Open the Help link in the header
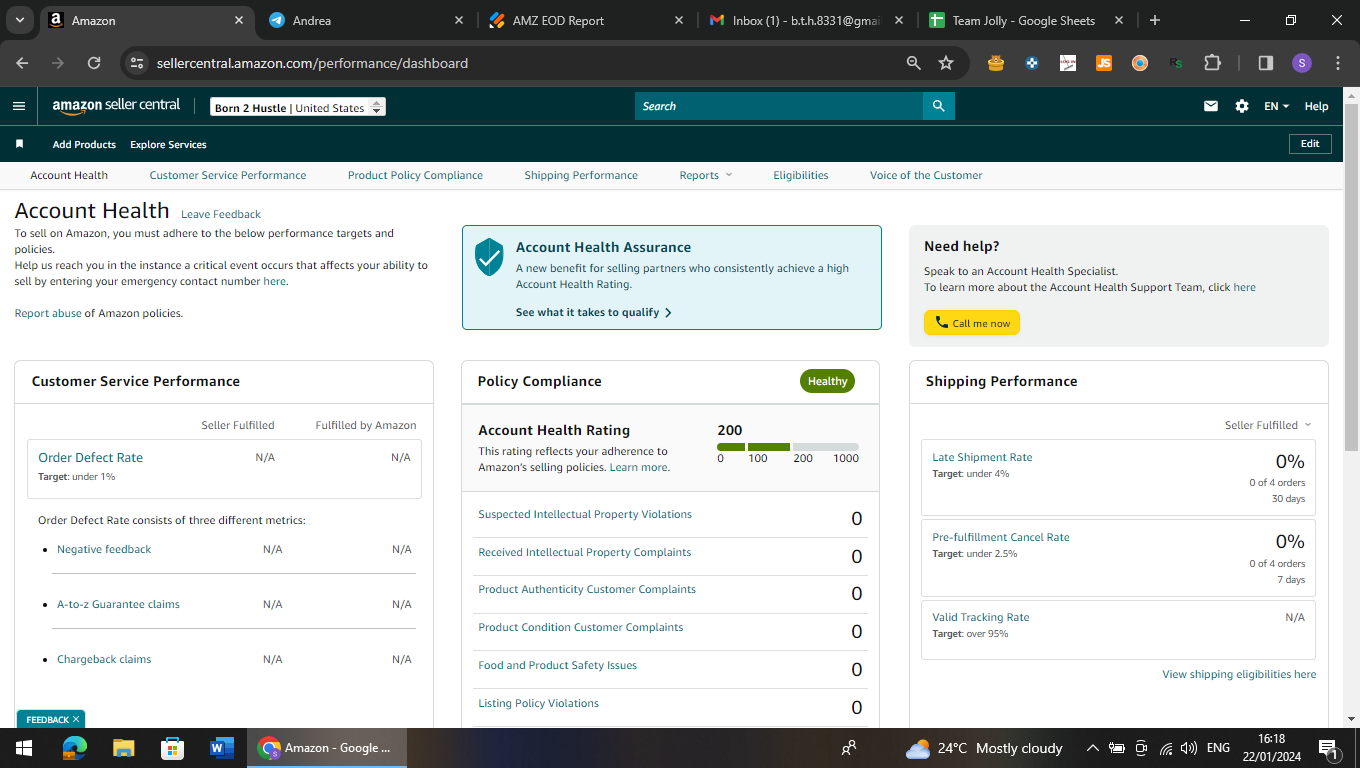Viewport: 1360px width, 768px height. pyautogui.click(x=1317, y=106)
